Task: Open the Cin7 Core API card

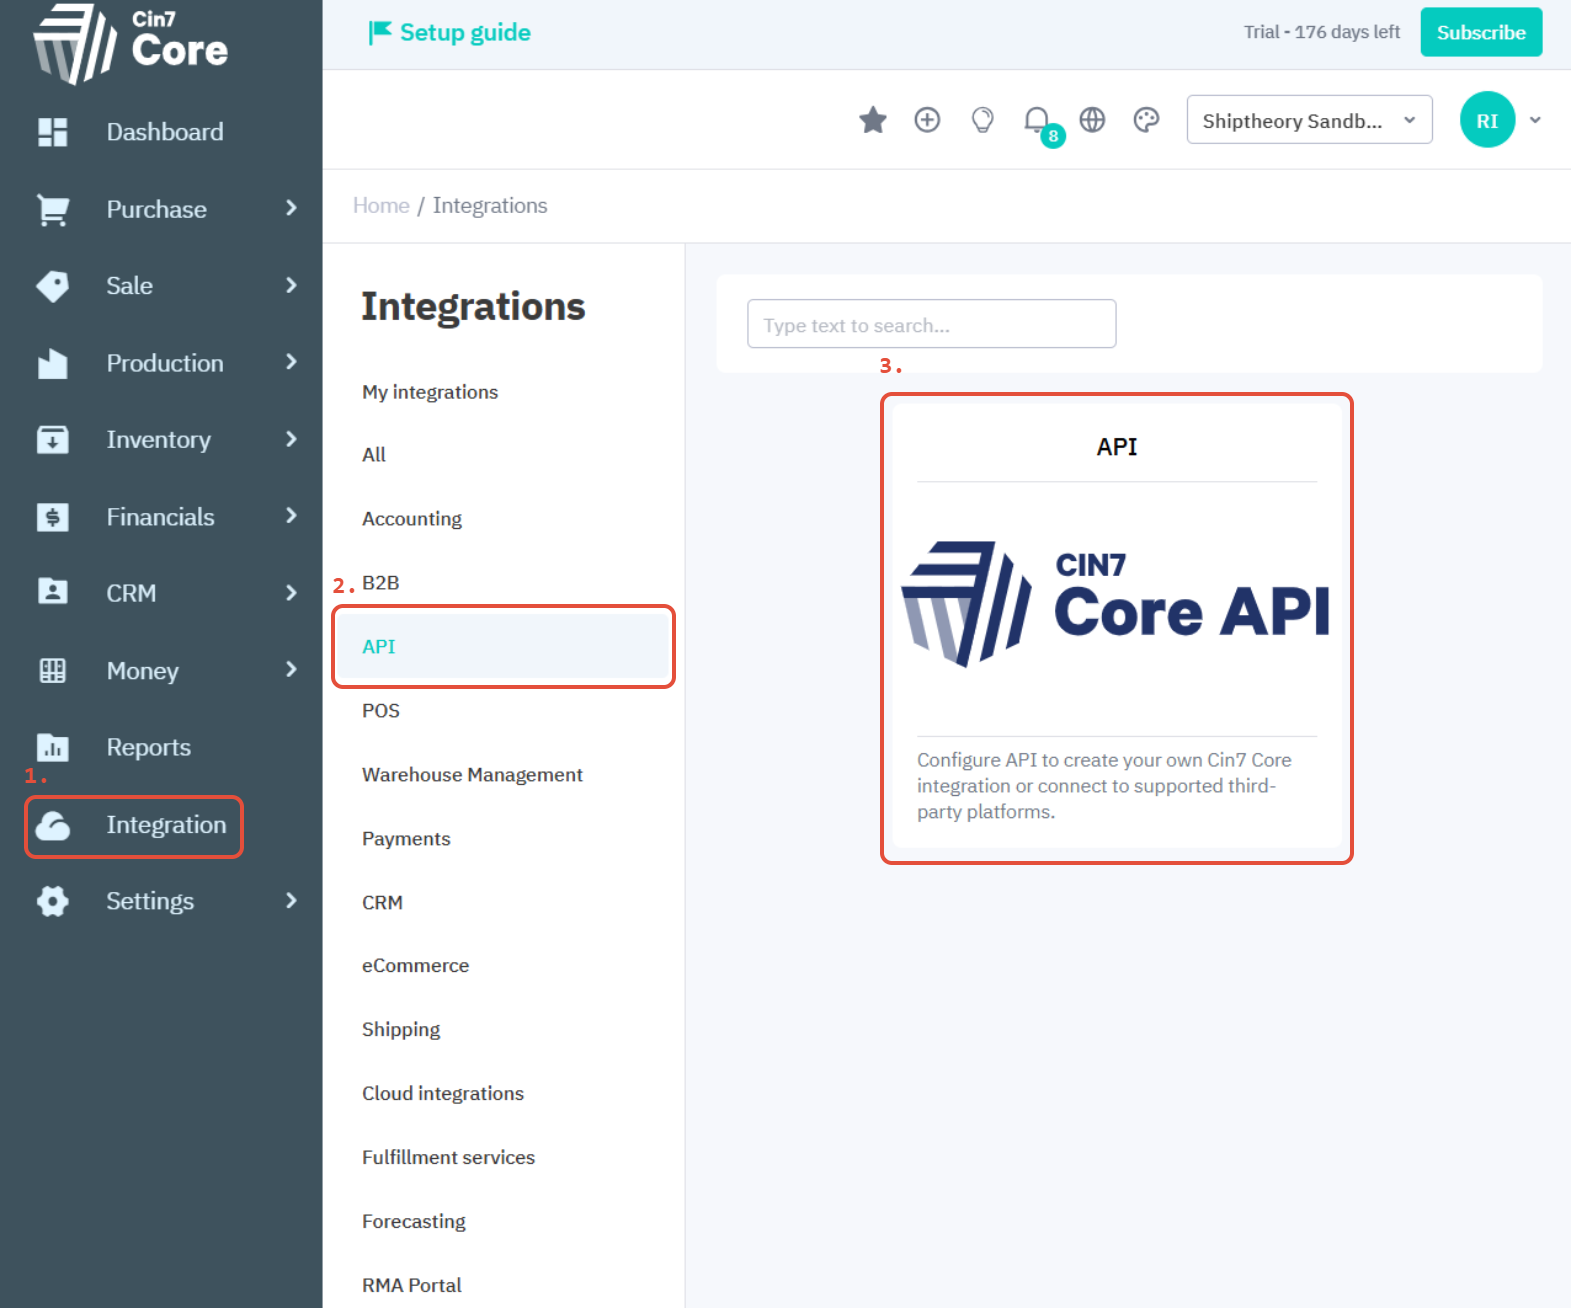Action: point(1117,628)
